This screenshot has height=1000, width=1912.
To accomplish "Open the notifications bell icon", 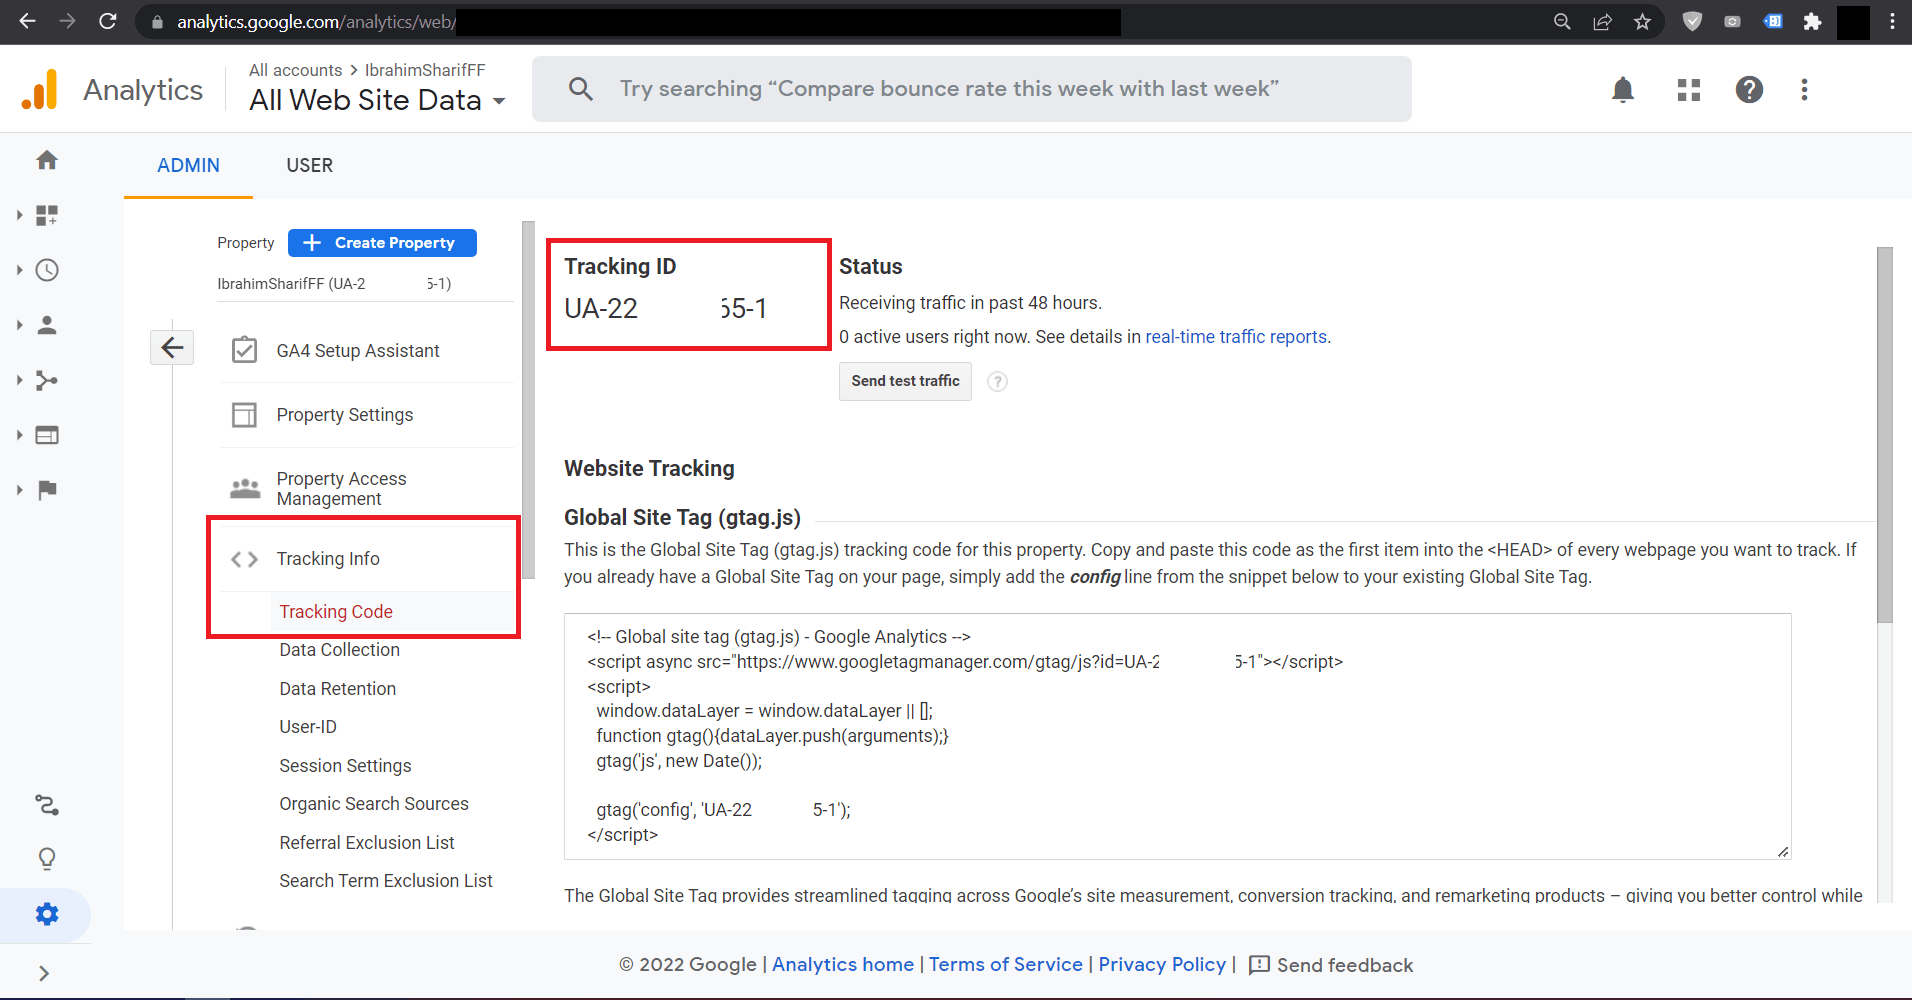I will [1622, 90].
